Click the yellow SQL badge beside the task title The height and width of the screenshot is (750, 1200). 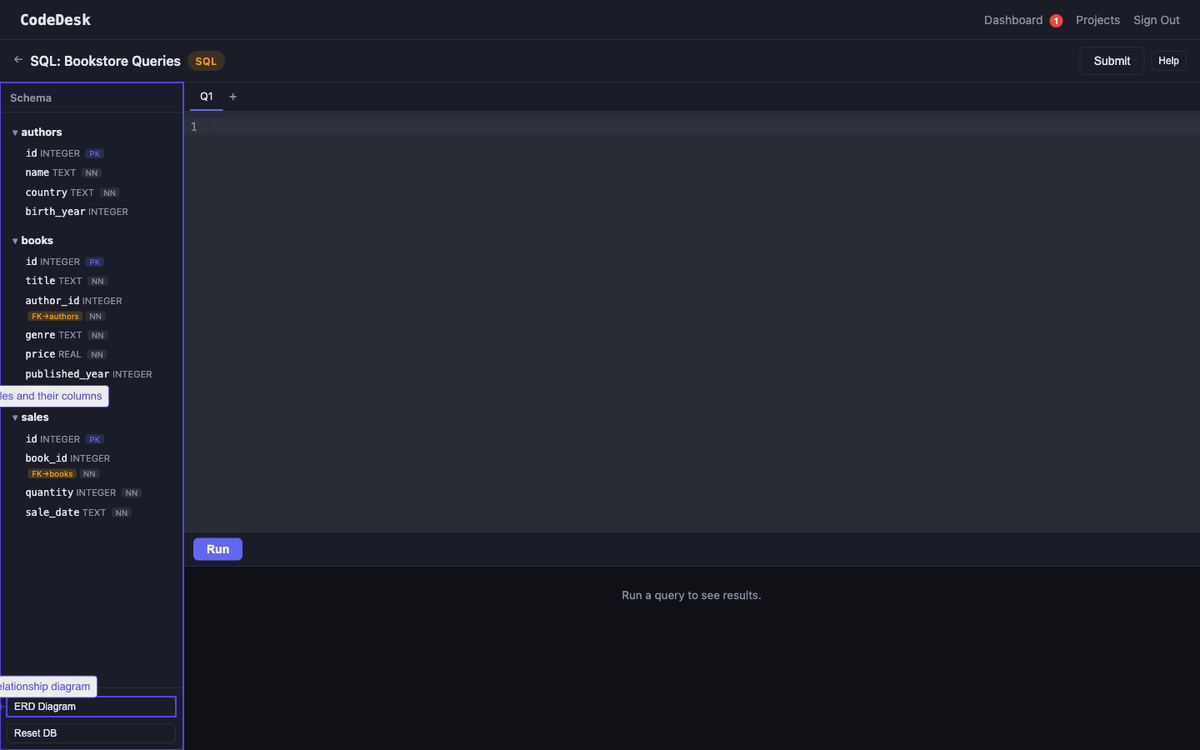(205, 61)
